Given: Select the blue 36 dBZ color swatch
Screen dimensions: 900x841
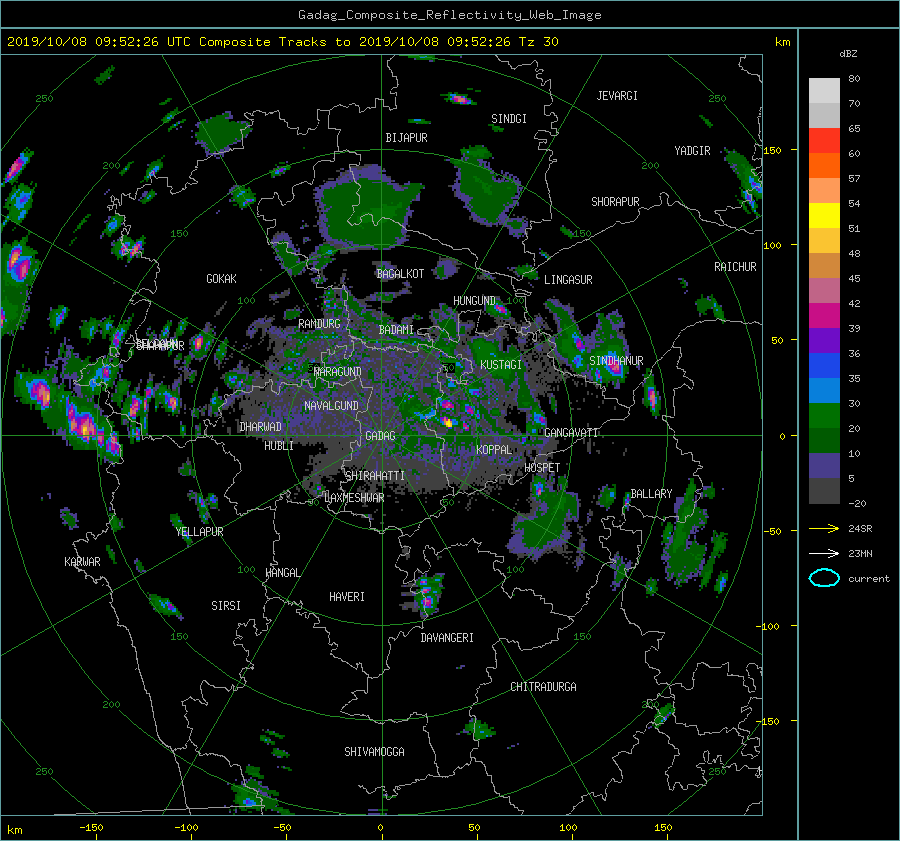Looking at the screenshot, I should pos(824,366).
